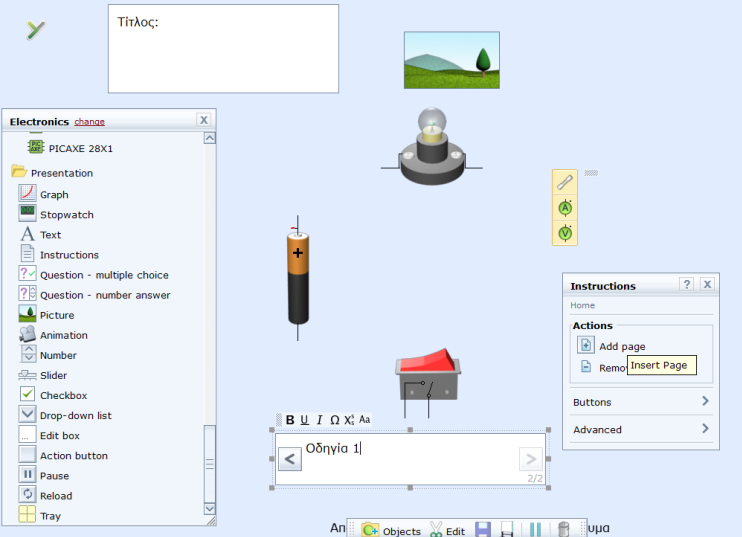Open help for Instructions panel

(x=687, y=284)
